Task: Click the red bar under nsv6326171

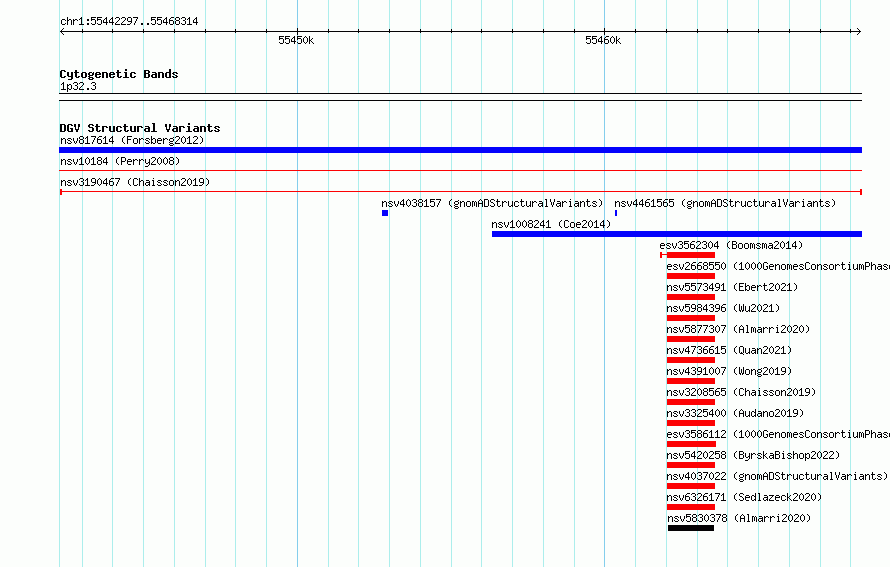Action: coord(691,507)
